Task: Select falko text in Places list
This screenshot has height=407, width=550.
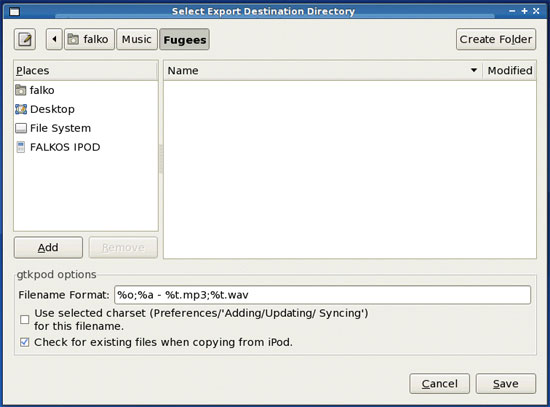Action: [42, 90]
